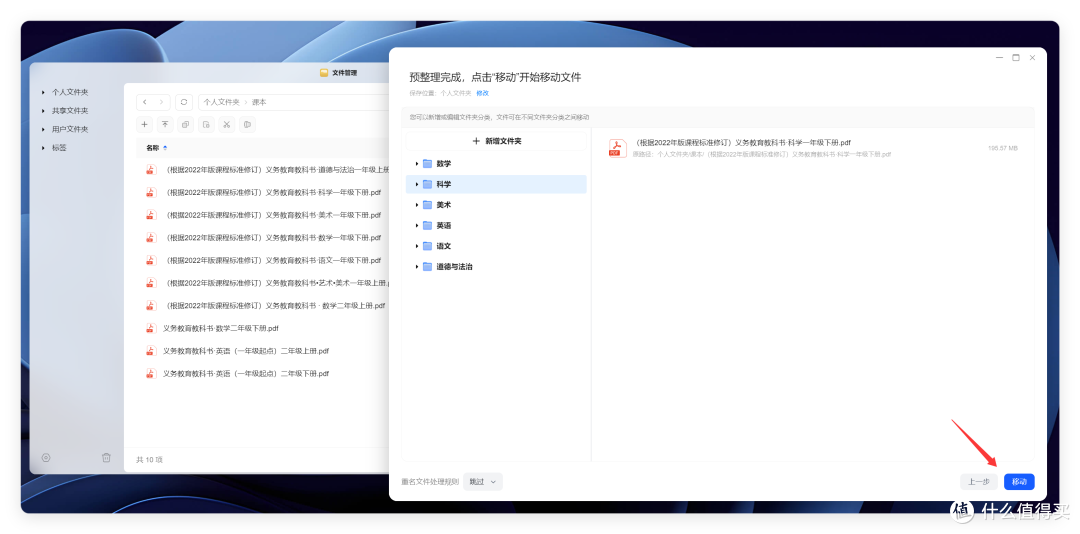Refresh the 课本 folder listing
1080x534 pixels.
(184, 102)
